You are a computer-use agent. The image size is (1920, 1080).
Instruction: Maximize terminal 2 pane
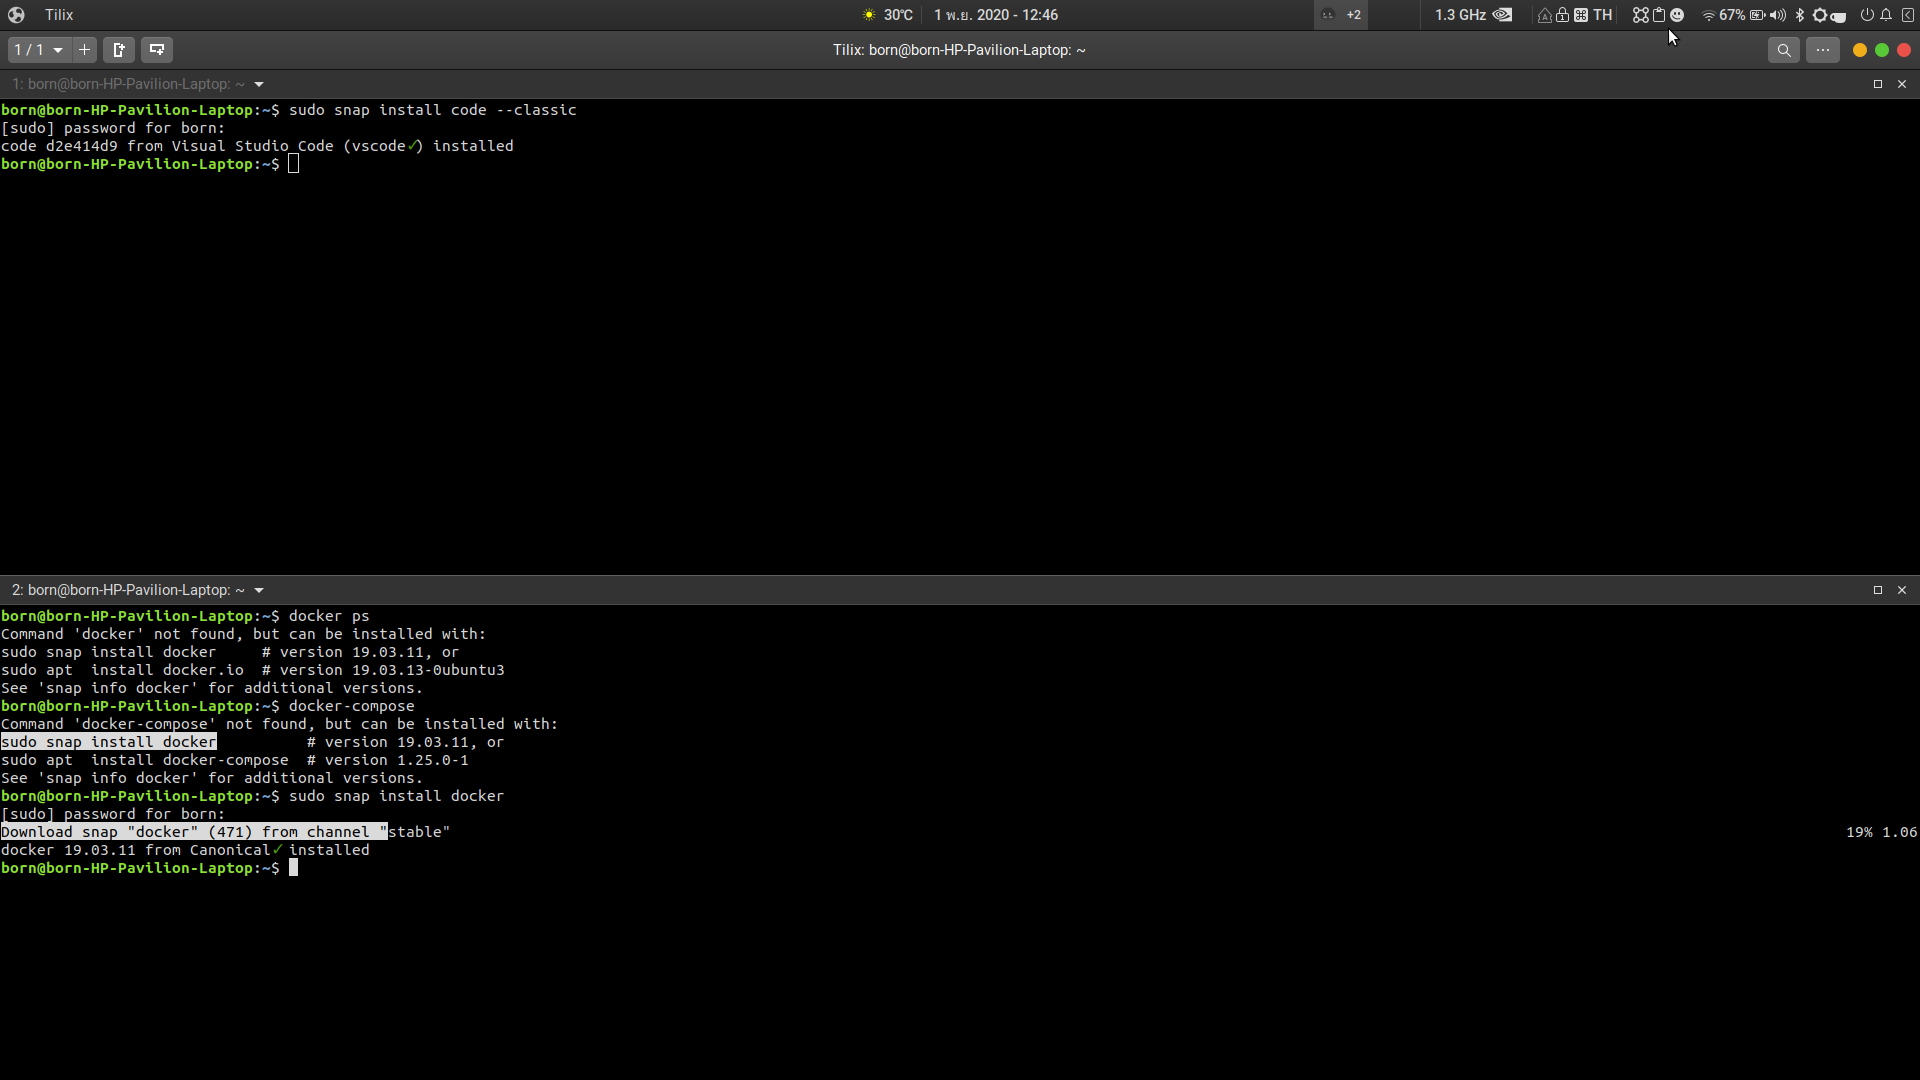click(x=1878, y=590)
